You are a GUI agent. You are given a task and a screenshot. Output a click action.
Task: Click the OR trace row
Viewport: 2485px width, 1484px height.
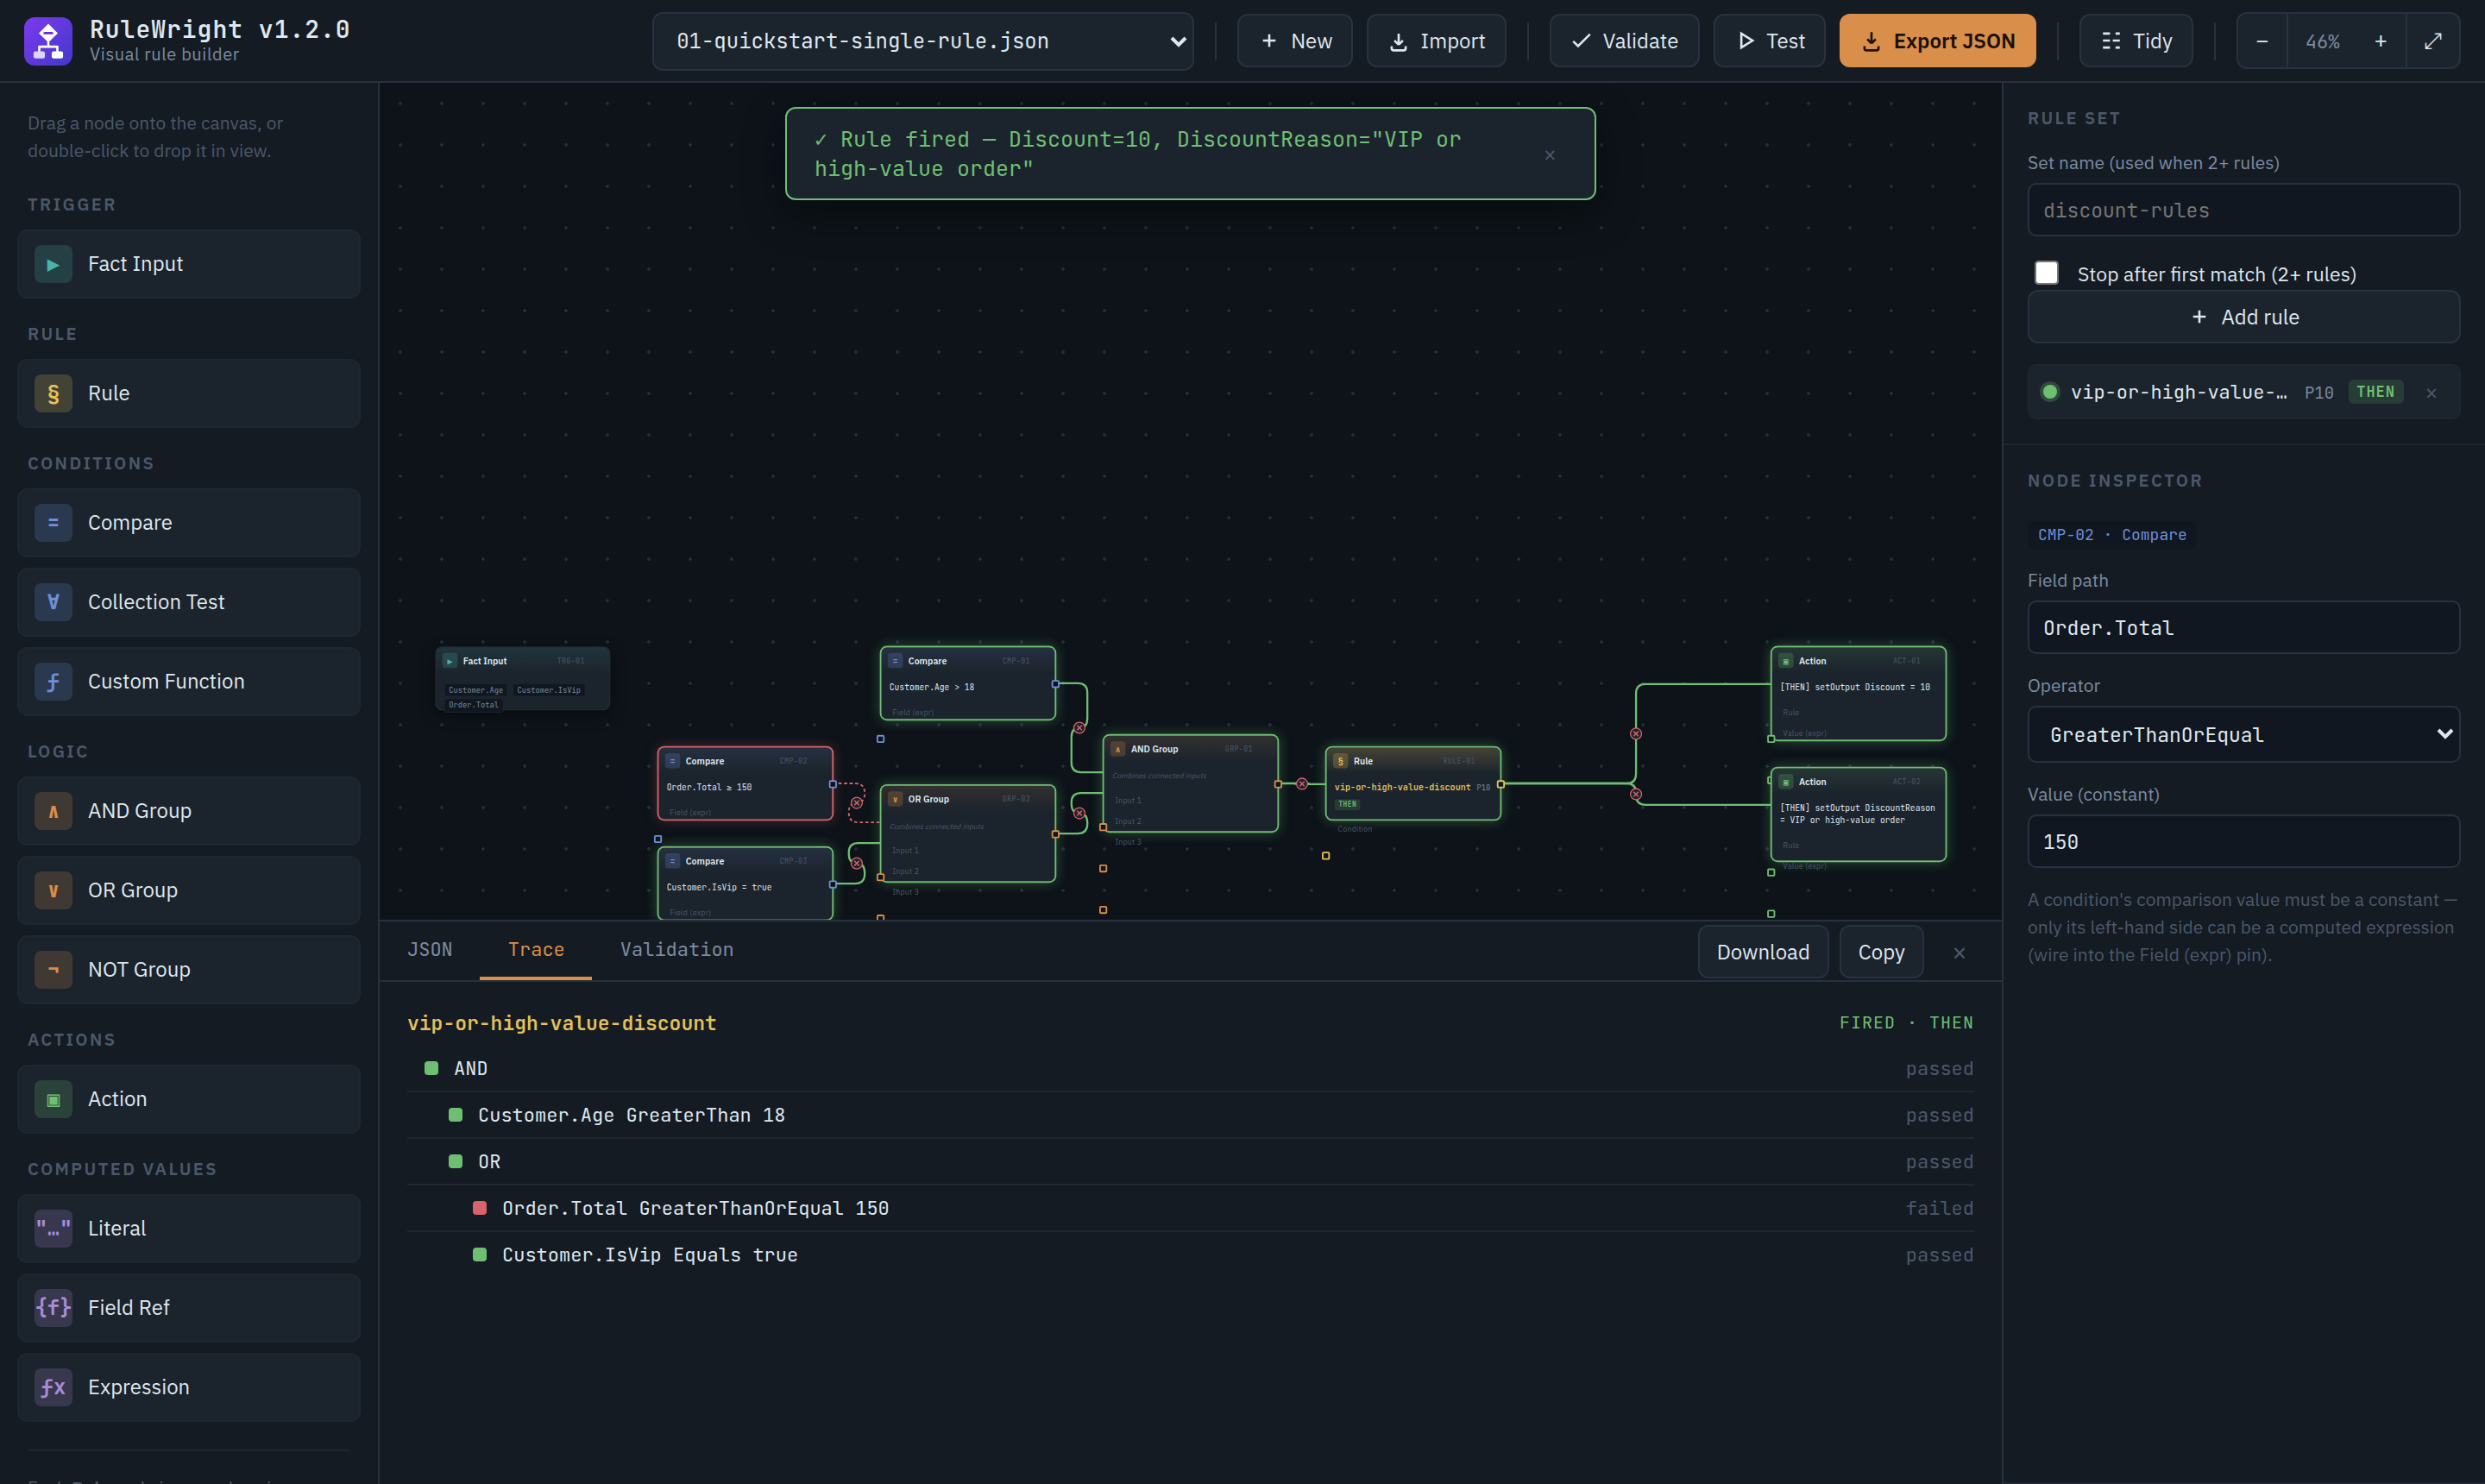pyautogui.click(x=1190, y=1162)
